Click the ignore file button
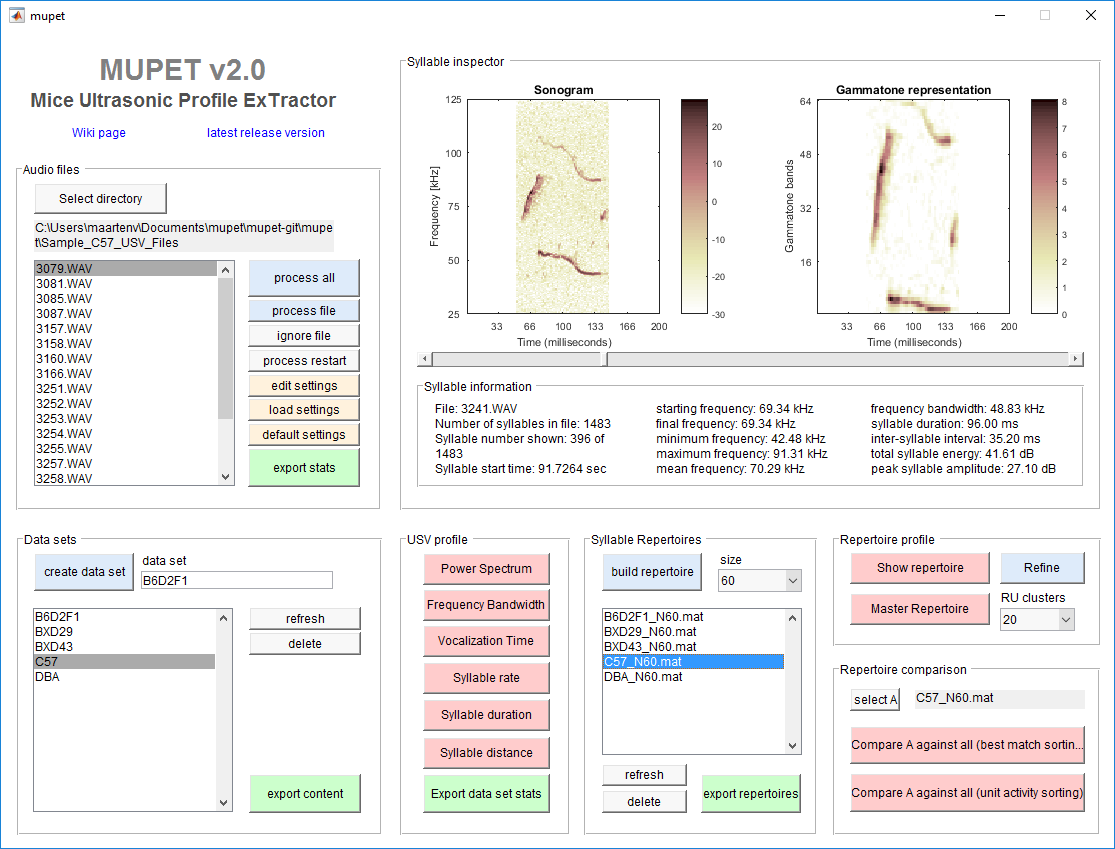The height and width of the screenshot is (849, 1115). pyautogui.click(x=304, y=336)
